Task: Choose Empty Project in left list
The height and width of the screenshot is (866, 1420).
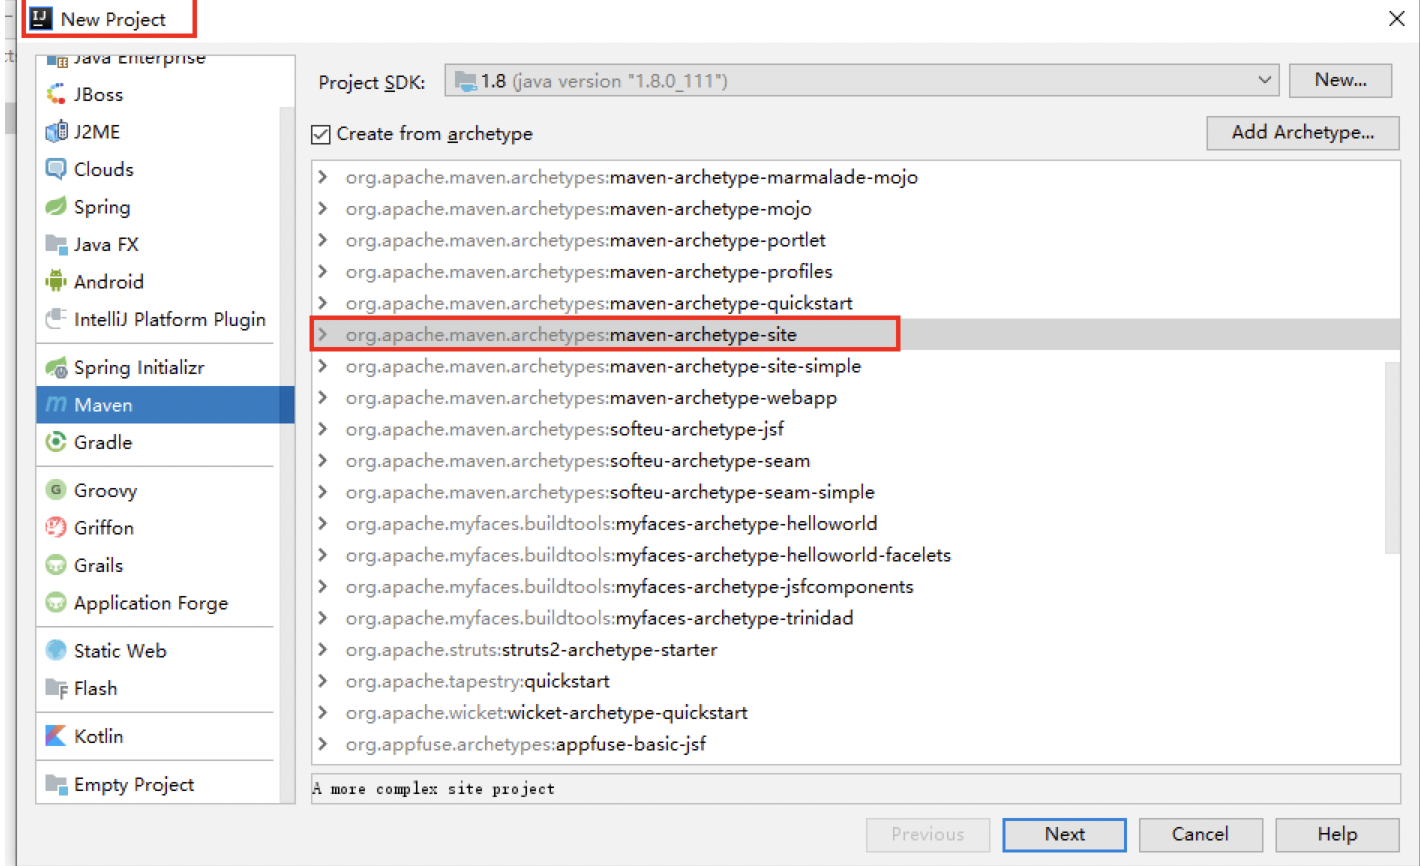Action: tap(133, 785)
